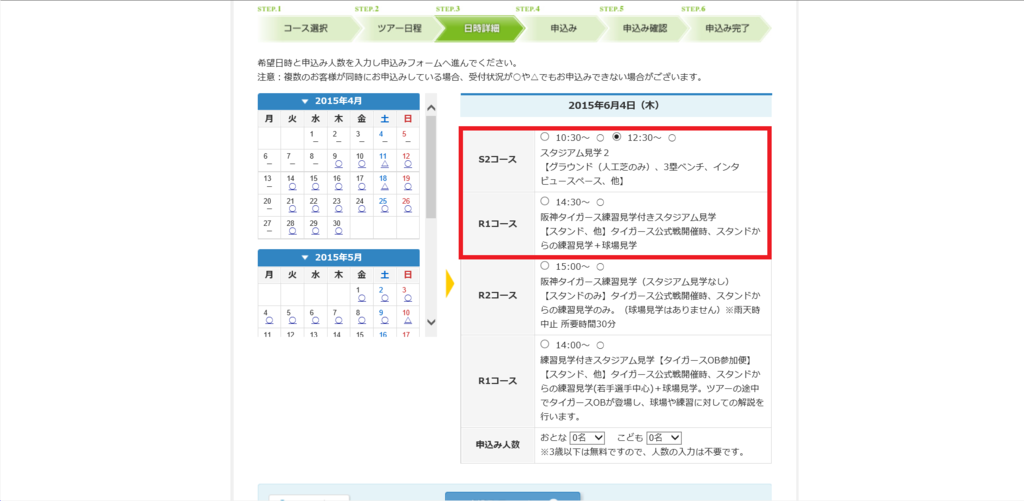The width and height of the screenshot is (1024, 501).
Task: Click the May 1 availability circle
Action: [x=361, y=298]
